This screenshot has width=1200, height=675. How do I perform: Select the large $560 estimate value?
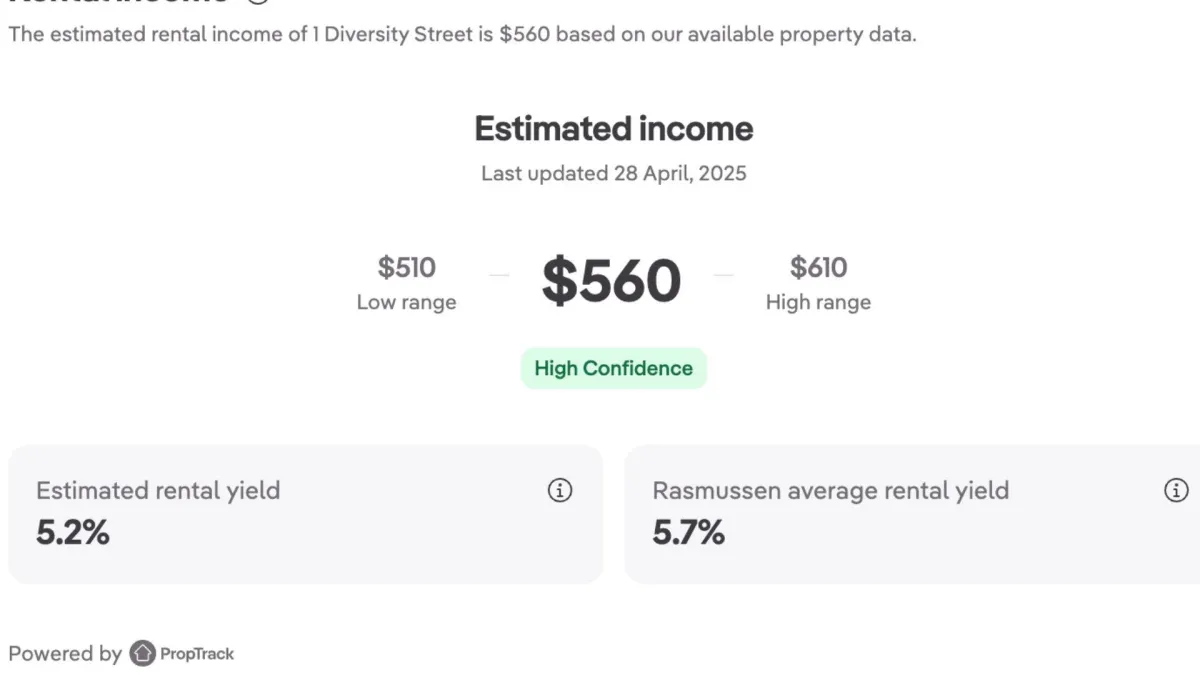click(x=611, y=281)
